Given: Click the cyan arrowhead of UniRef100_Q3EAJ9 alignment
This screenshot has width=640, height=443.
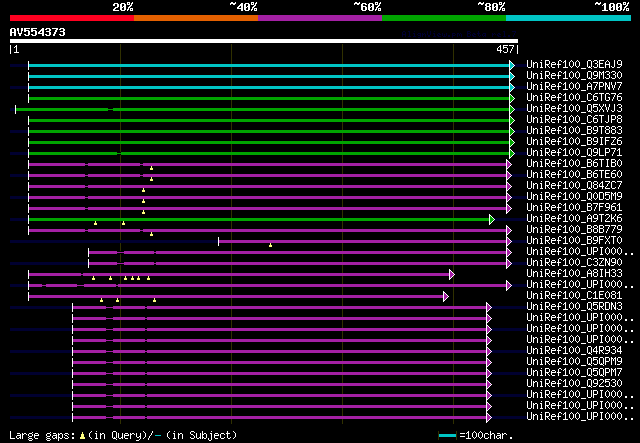Looking at the screenshot, I should tap(512, 65).
